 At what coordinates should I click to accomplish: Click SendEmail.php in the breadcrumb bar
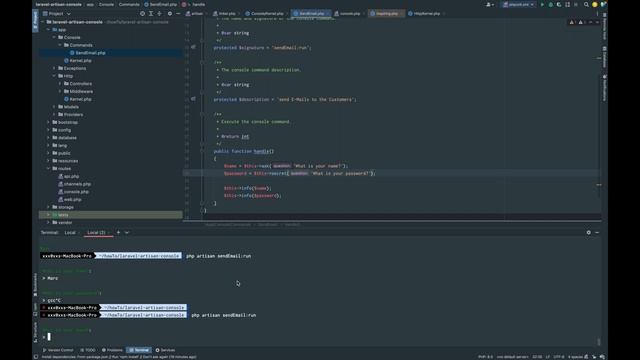click(160, 4)
